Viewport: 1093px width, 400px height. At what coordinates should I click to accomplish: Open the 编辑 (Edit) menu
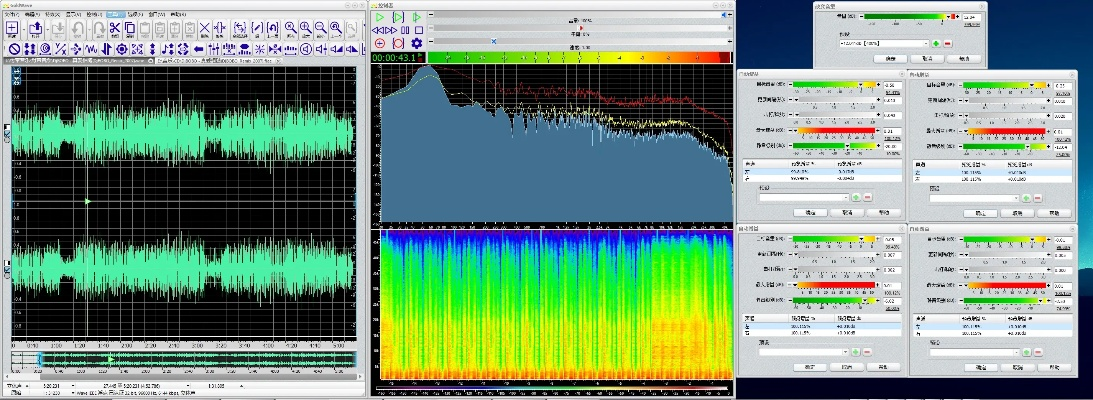pos(30,16)
